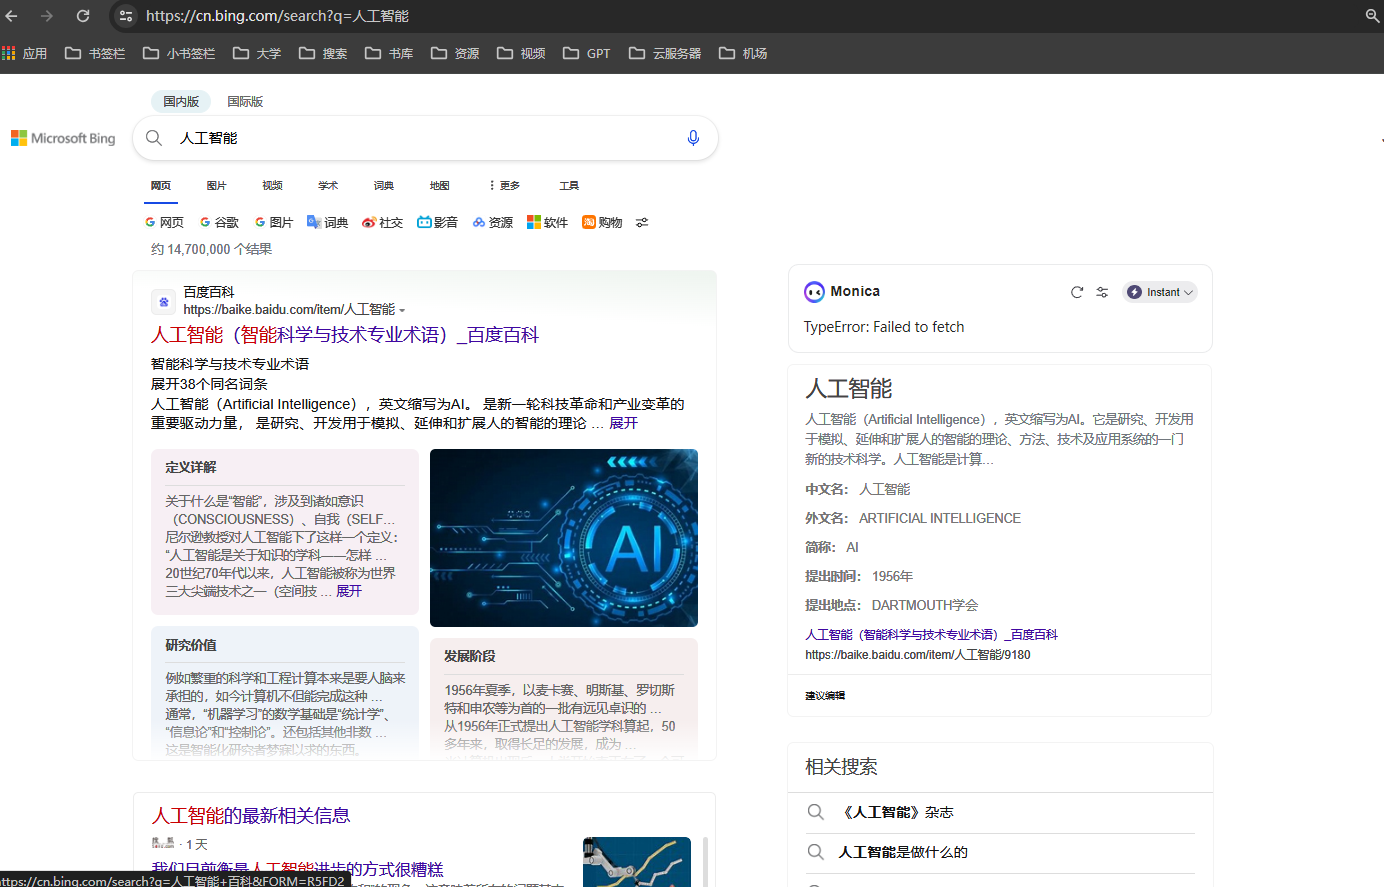1384x887 pixels.
Task: Open the 研究价值 card heading
Action: click(x=191, y=645)
